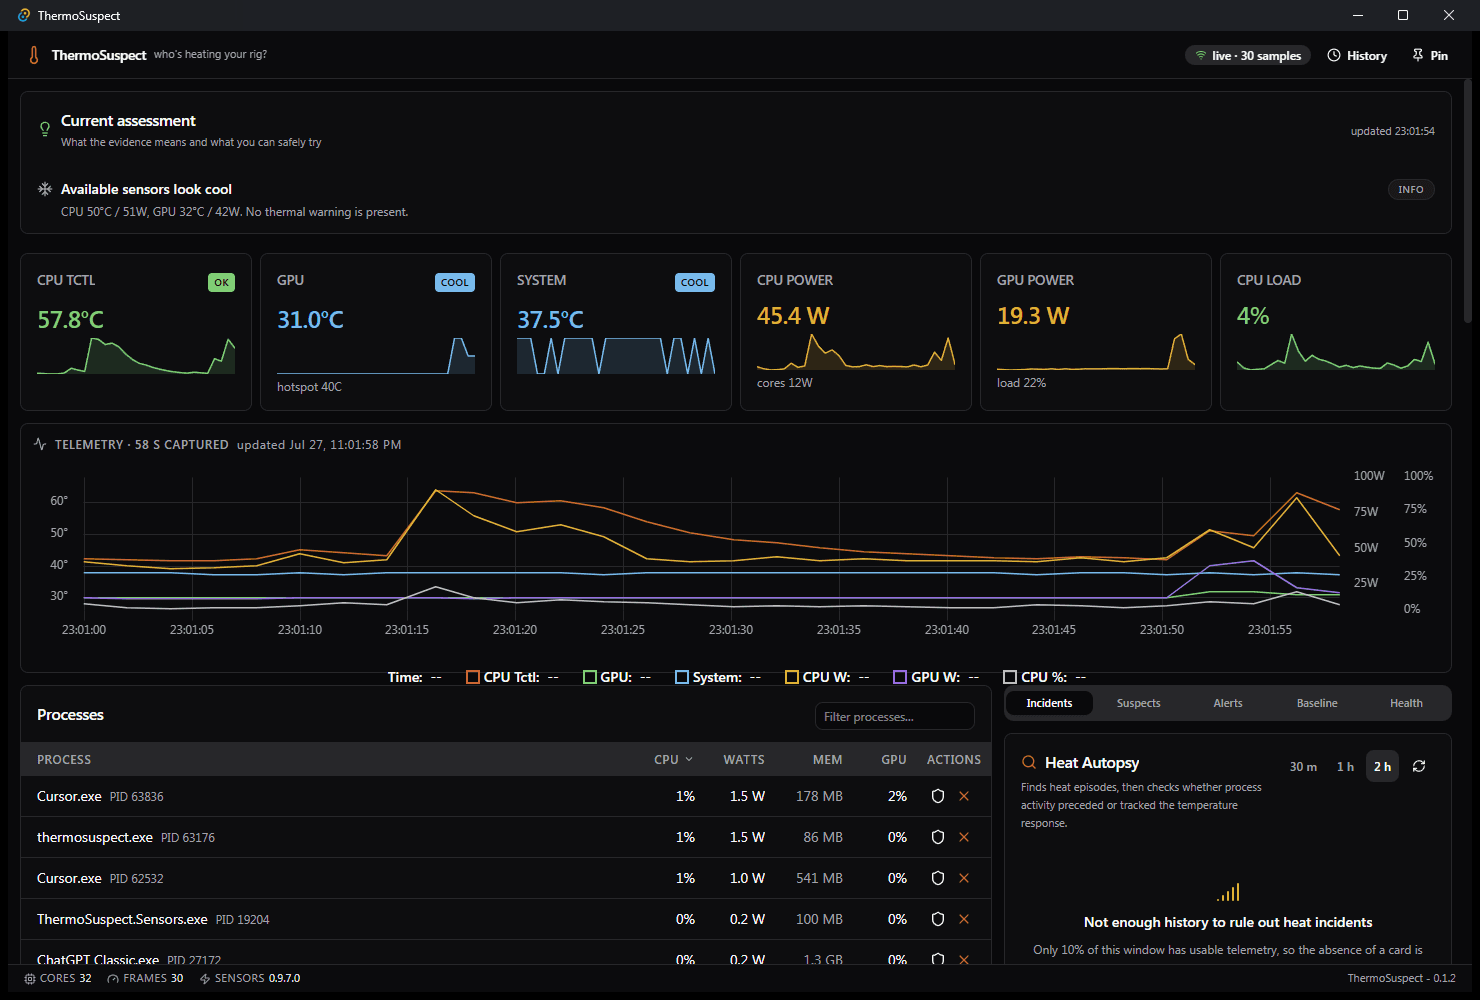
Task: Click the shield icon for ThermoSuspect.Sensors.exe
Action: 938,919
